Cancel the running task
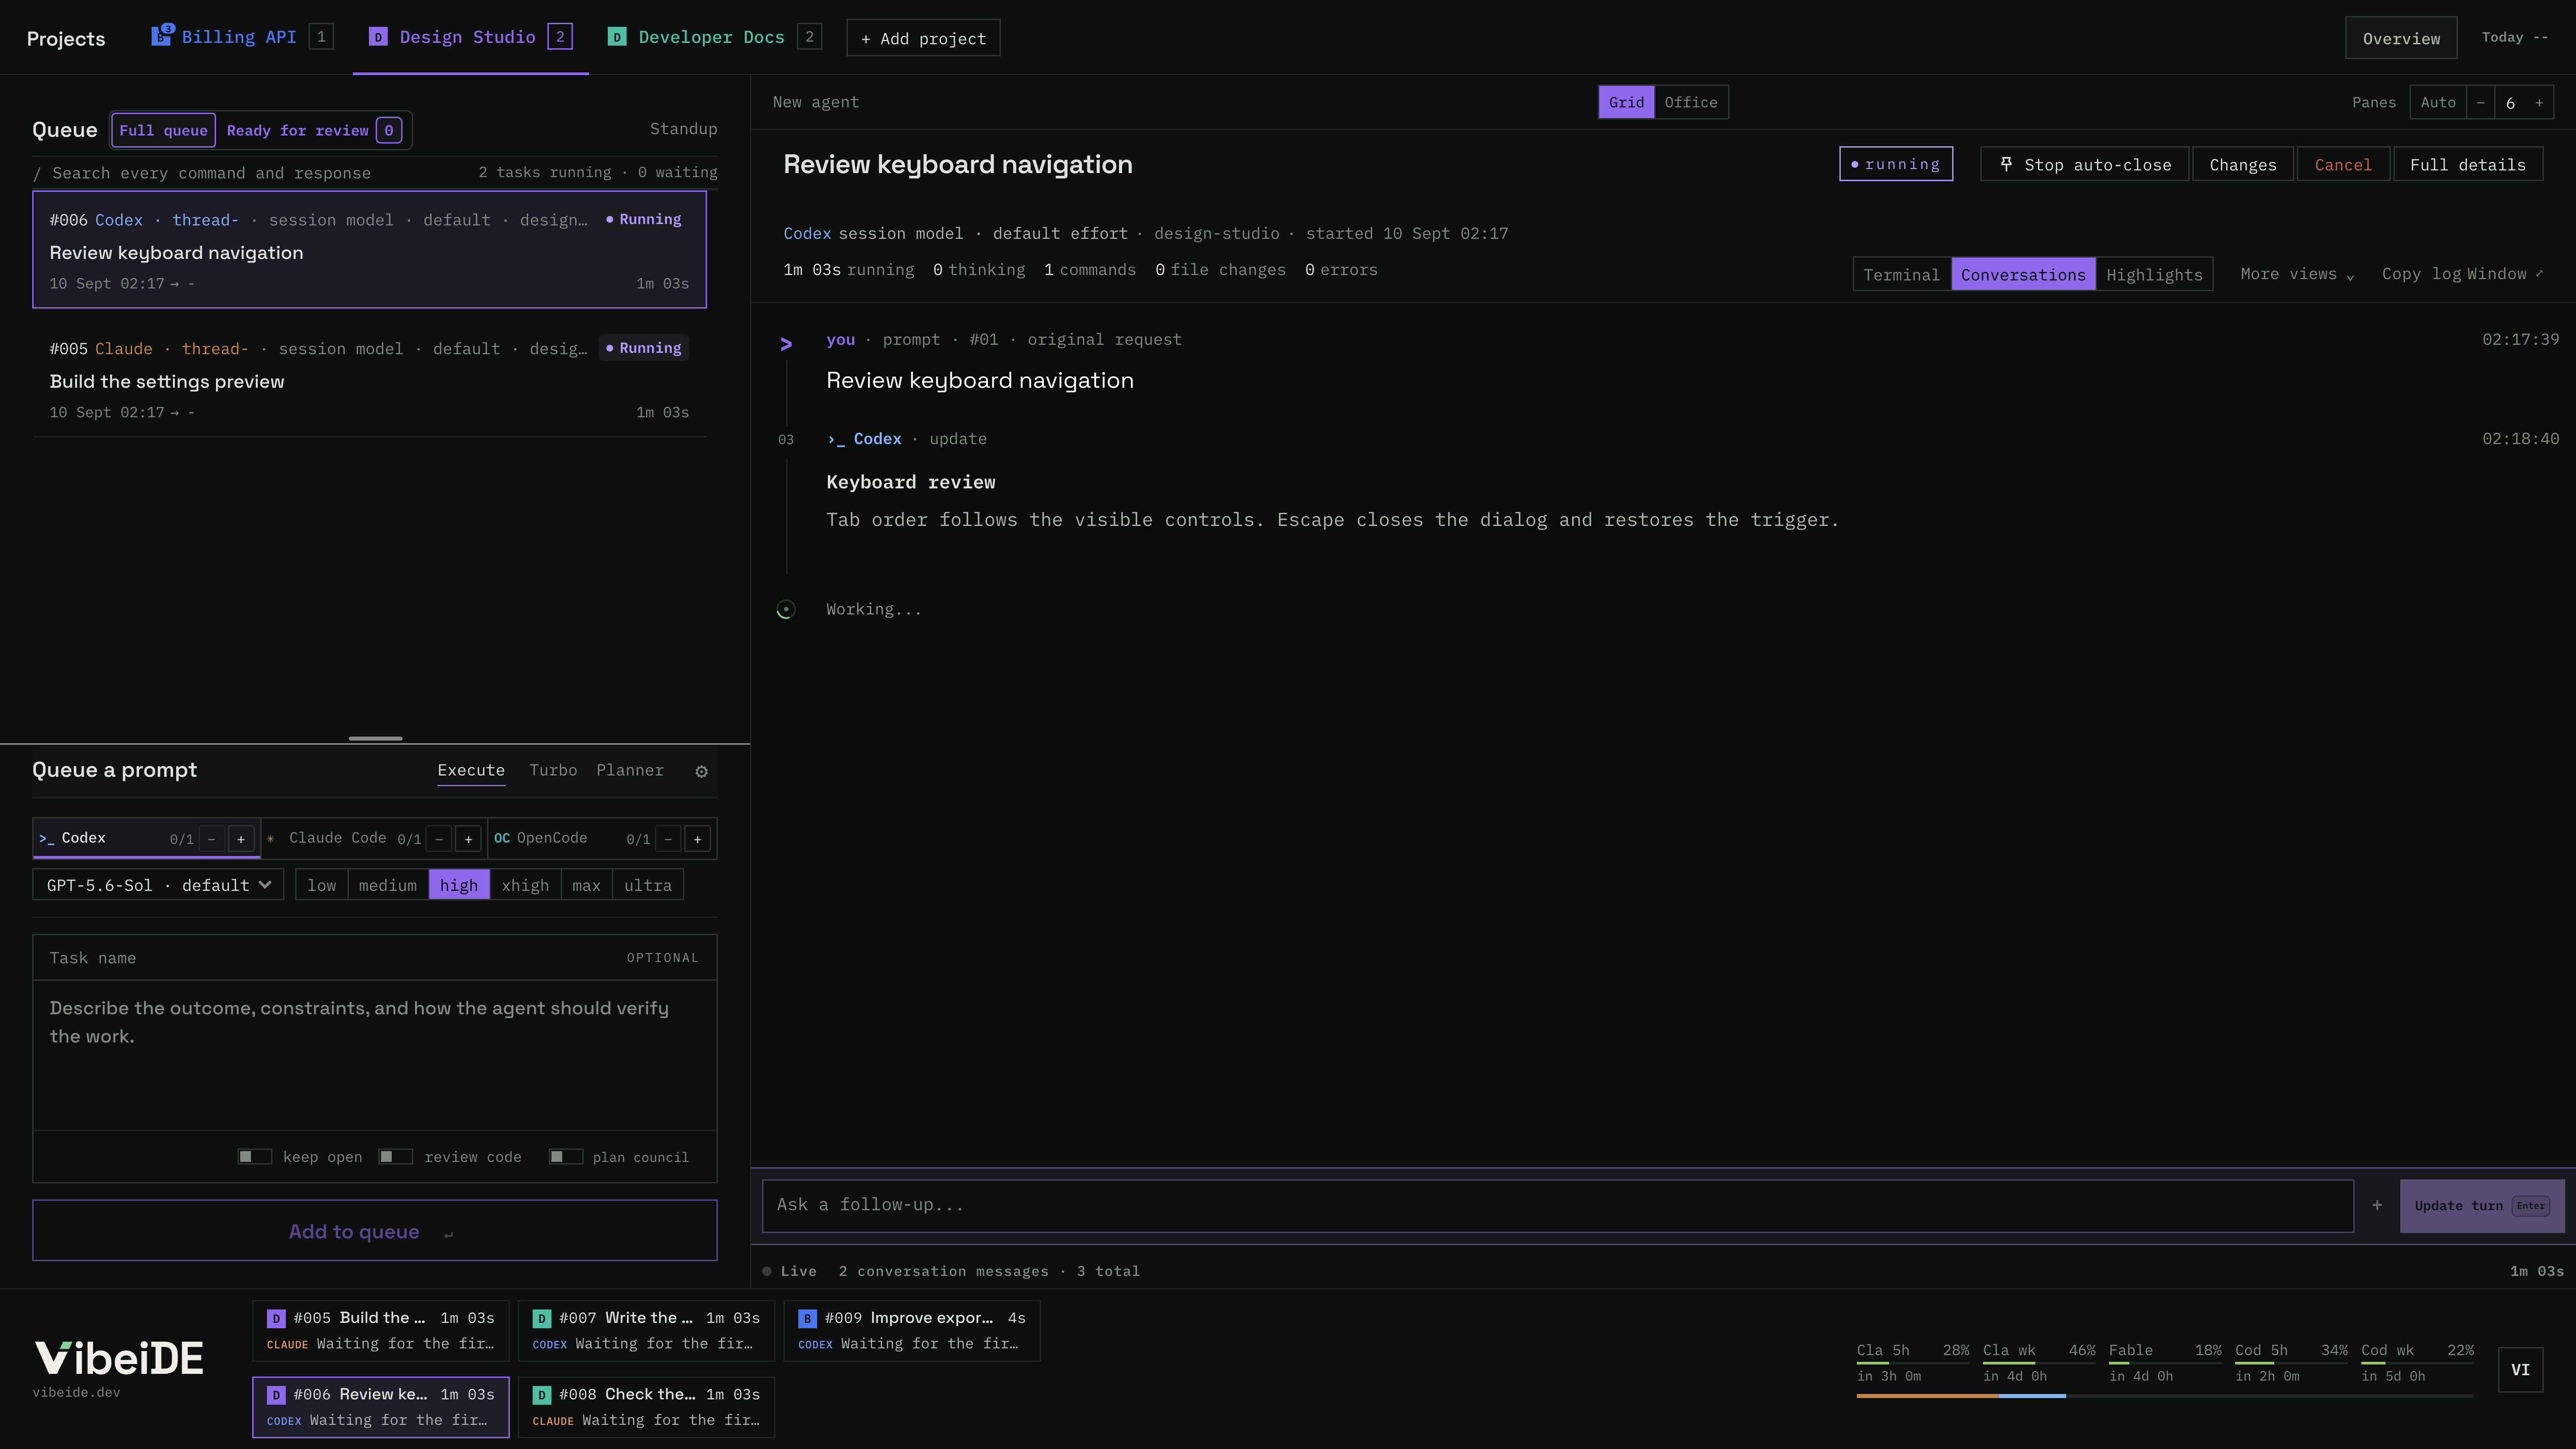 2343,165
